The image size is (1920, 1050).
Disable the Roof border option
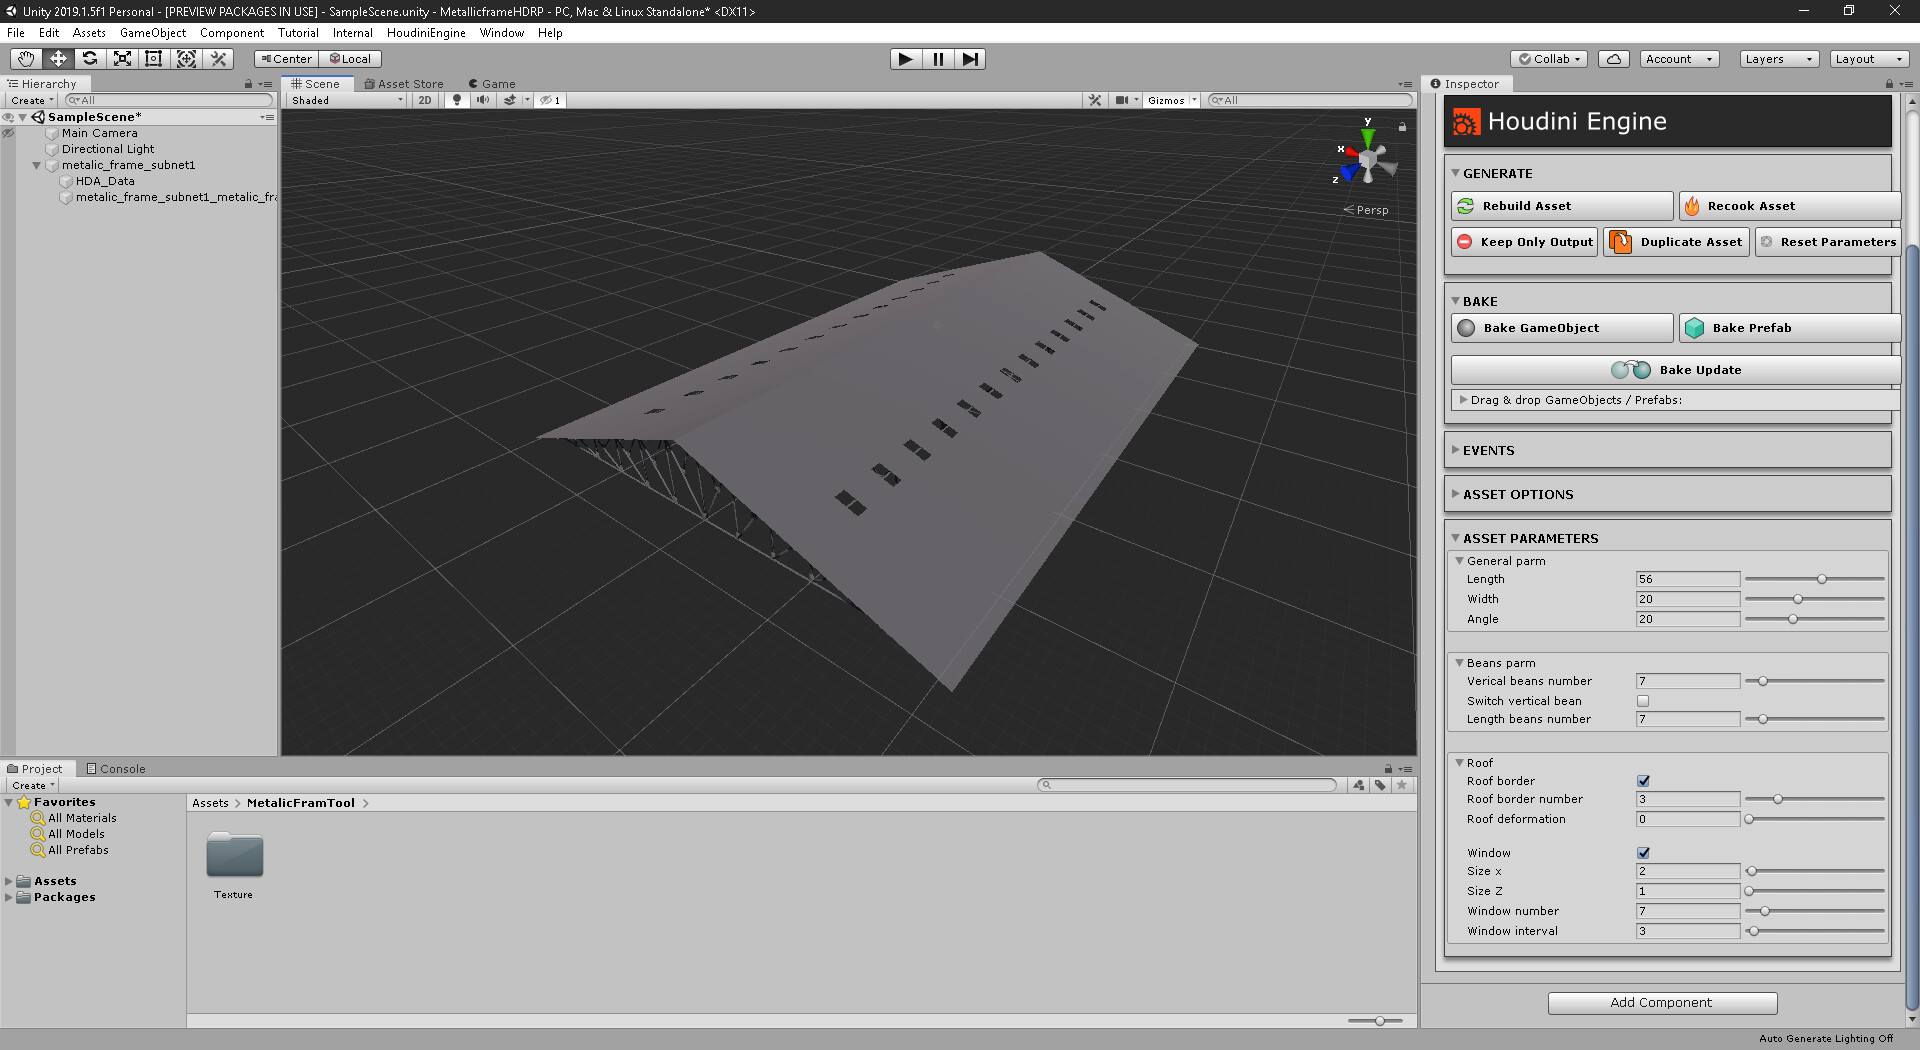tap(1643, 781)
